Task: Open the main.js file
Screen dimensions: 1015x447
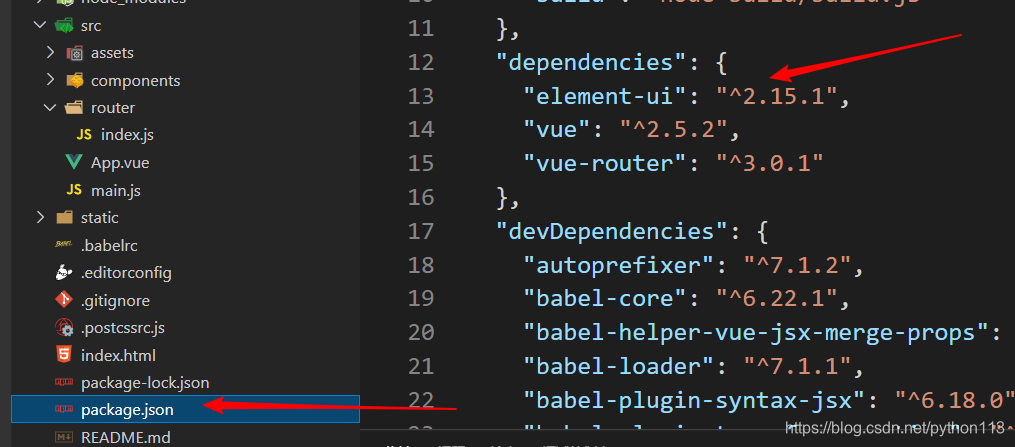Action: pyautogui.click(x=116, y=191)
